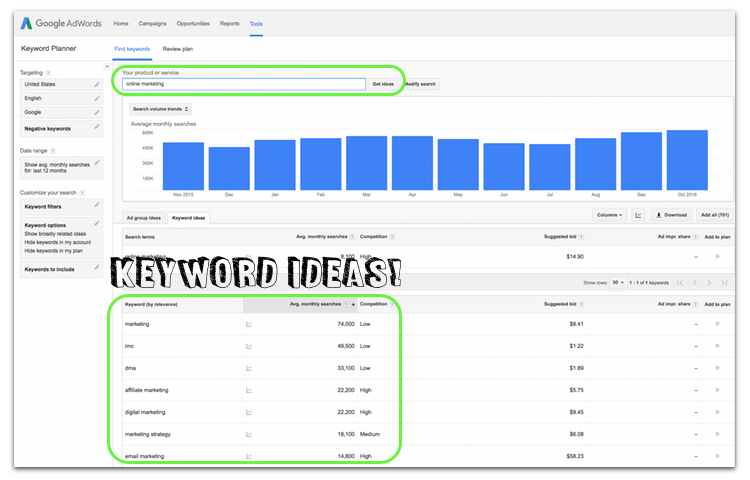Edit Keywords to include pencil icon

tap(97, 267)
